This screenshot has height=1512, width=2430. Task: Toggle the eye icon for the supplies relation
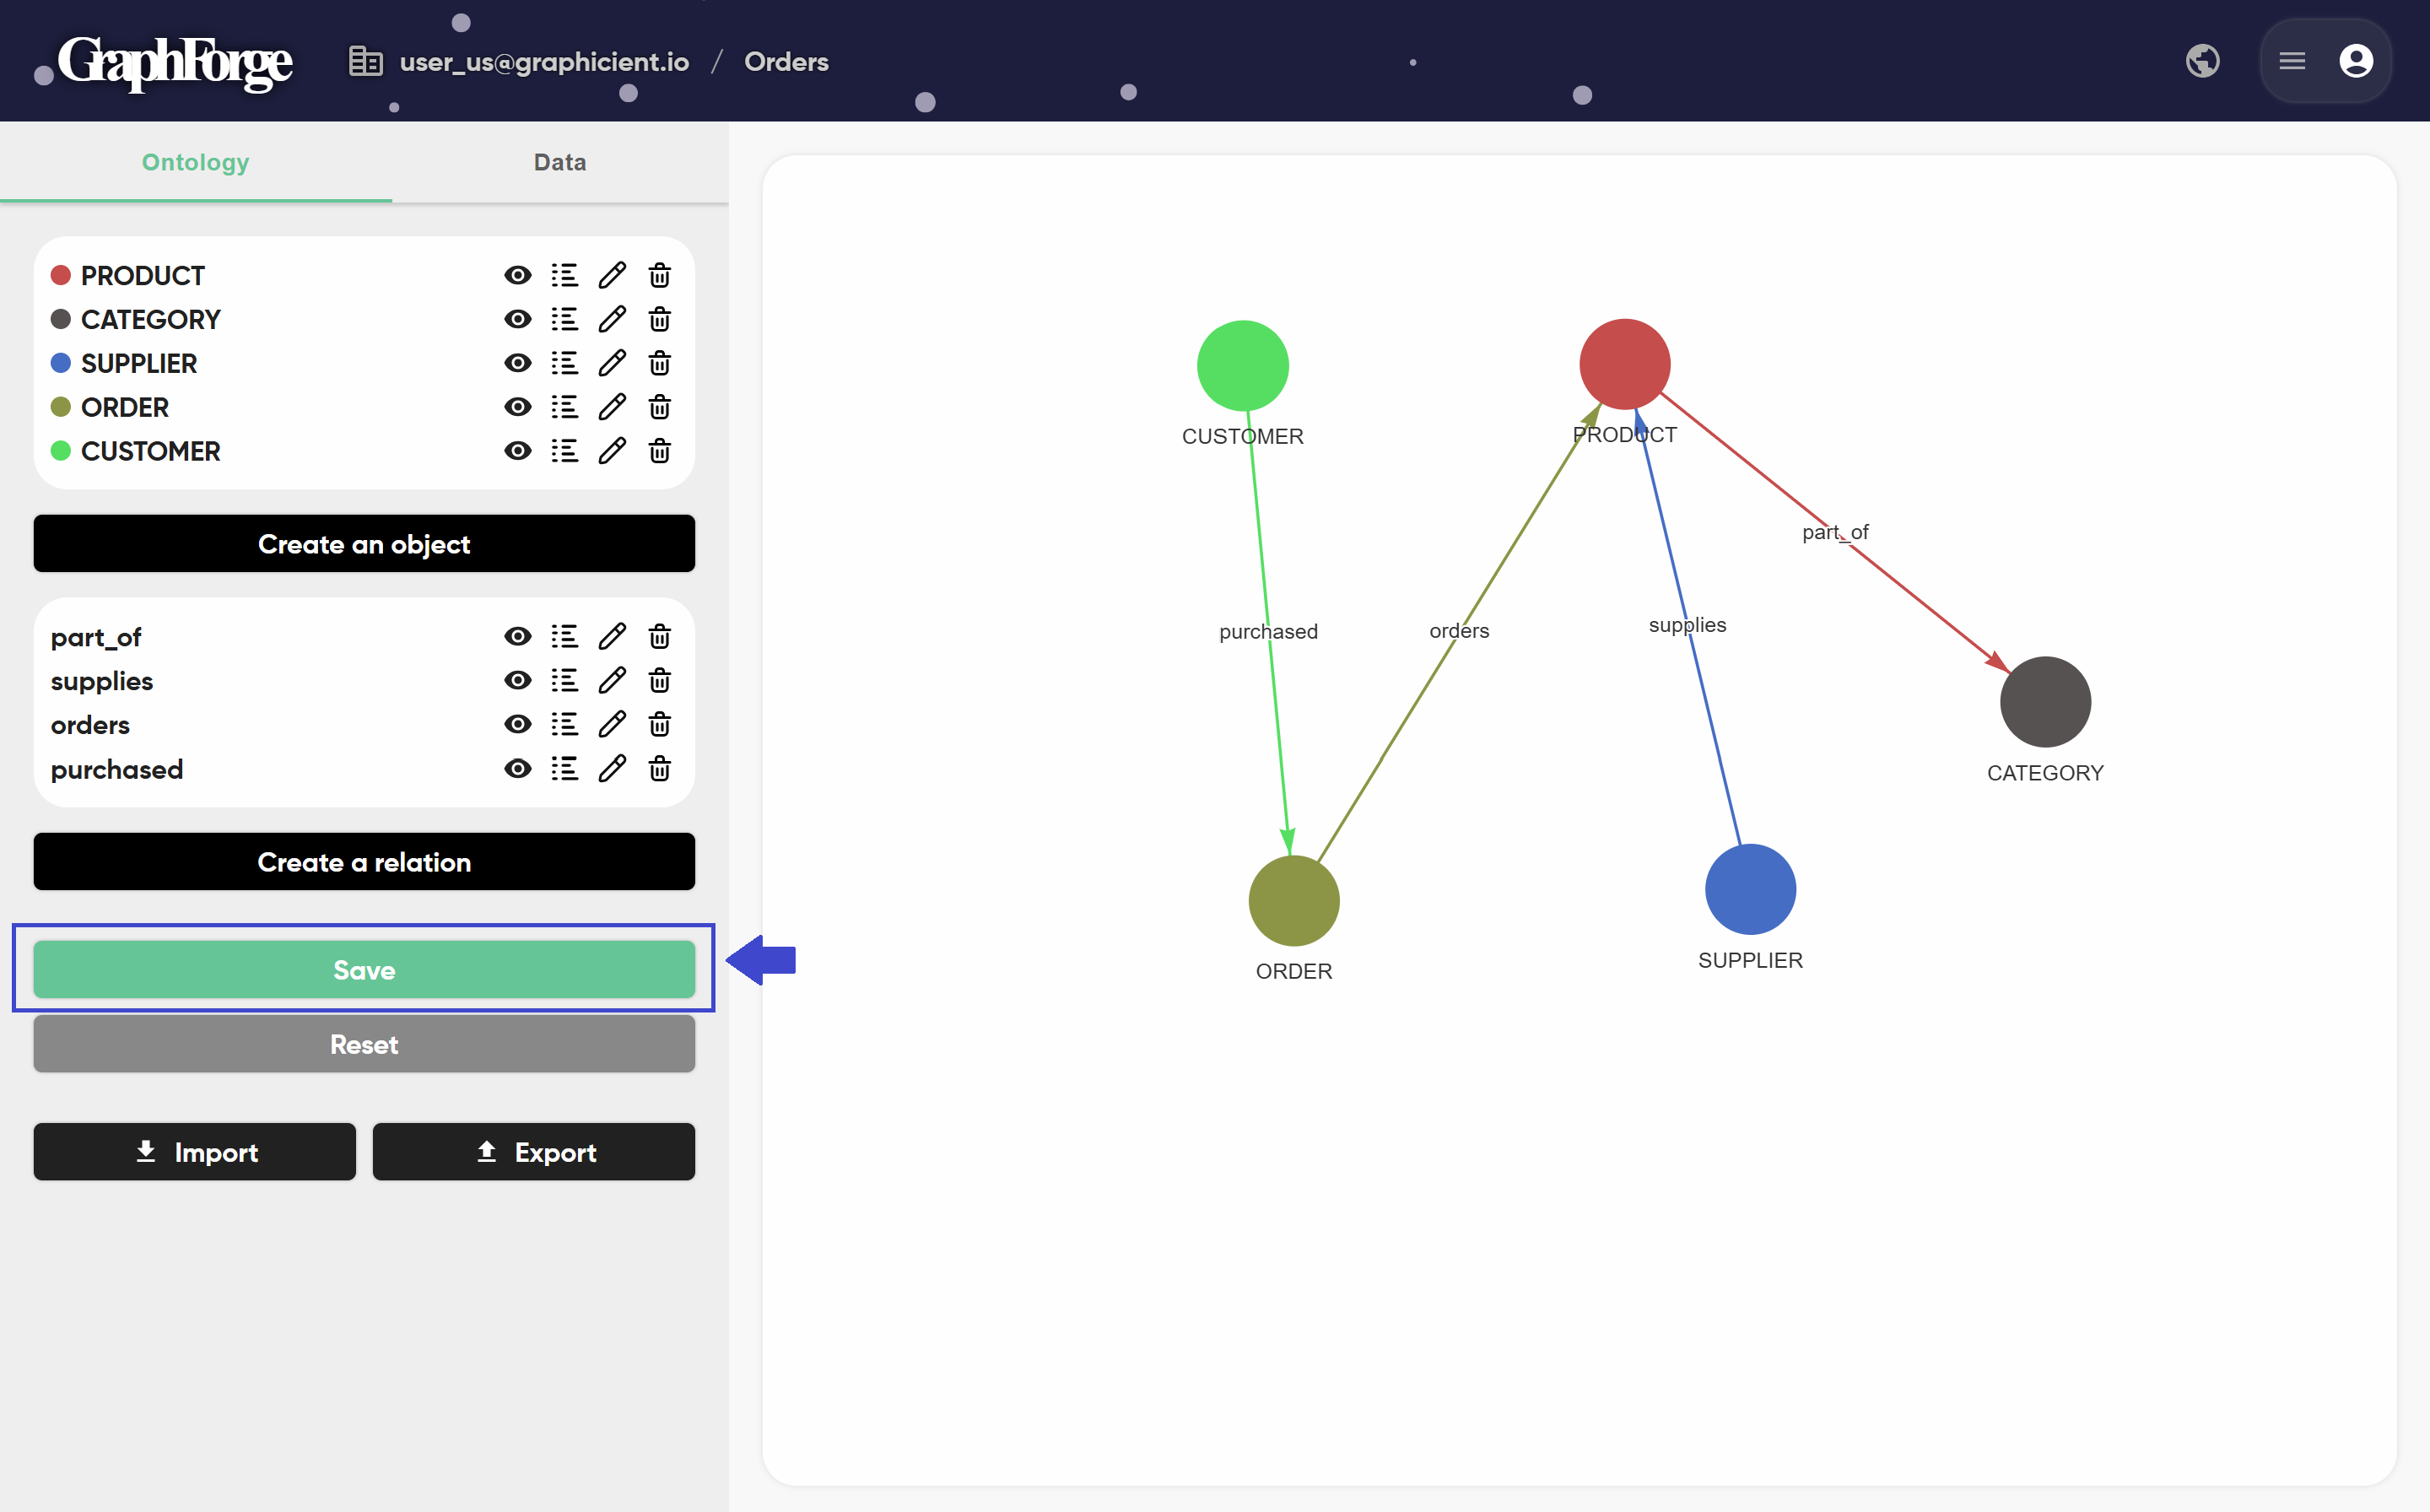tap(517, 680)
